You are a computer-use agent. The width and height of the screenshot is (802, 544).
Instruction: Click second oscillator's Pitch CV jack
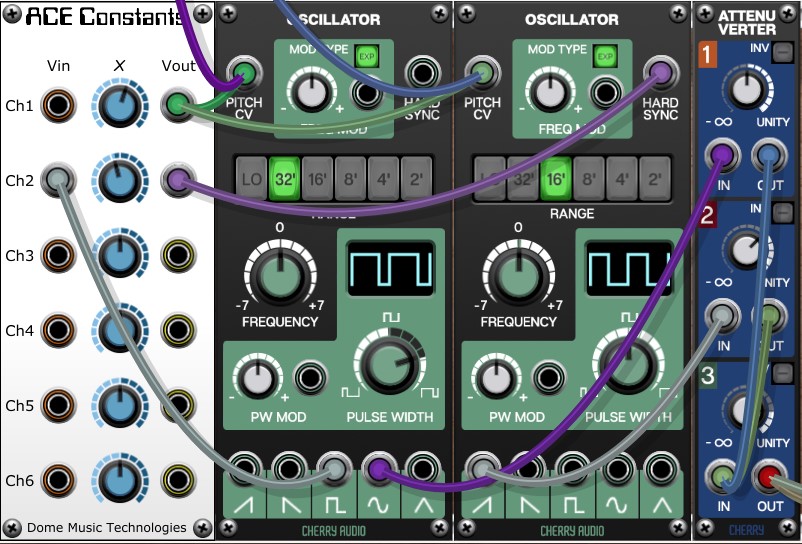(x=482, y=73)
